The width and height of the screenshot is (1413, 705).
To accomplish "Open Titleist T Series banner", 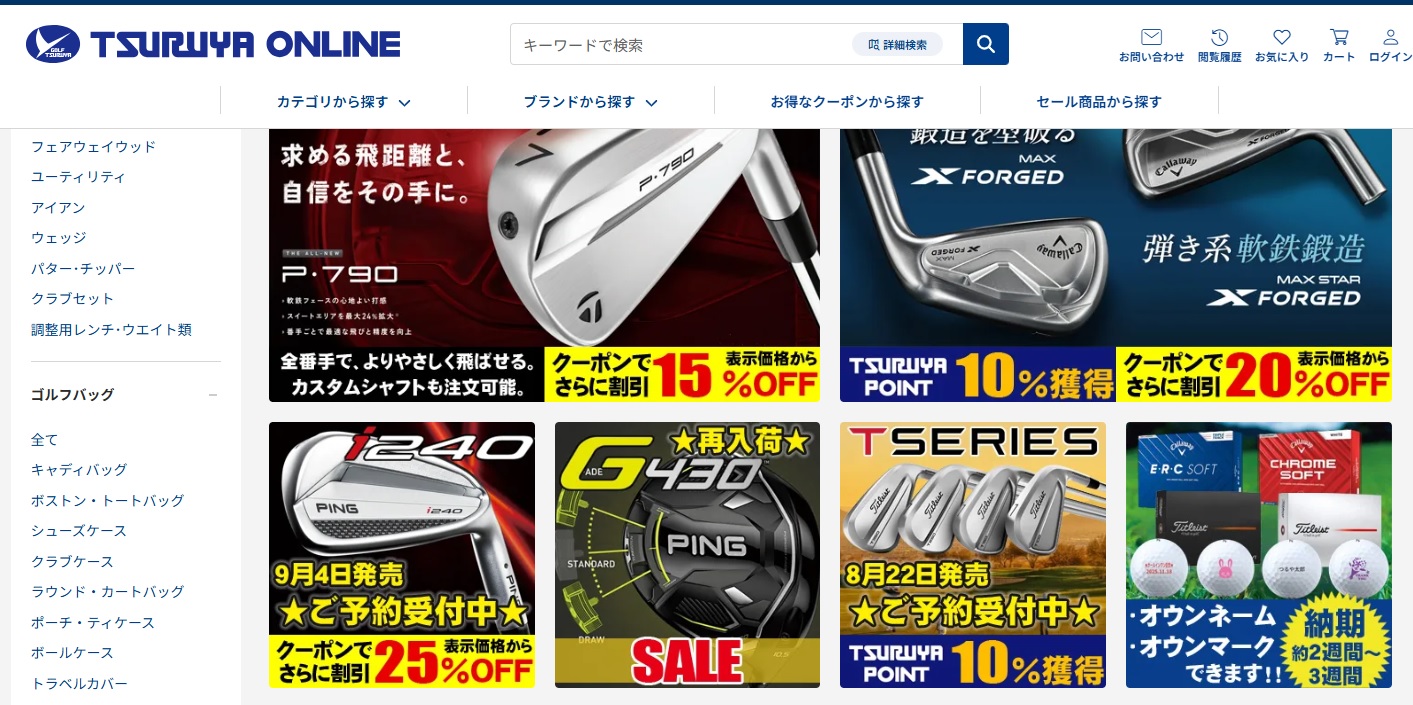I will click(973, 555).
